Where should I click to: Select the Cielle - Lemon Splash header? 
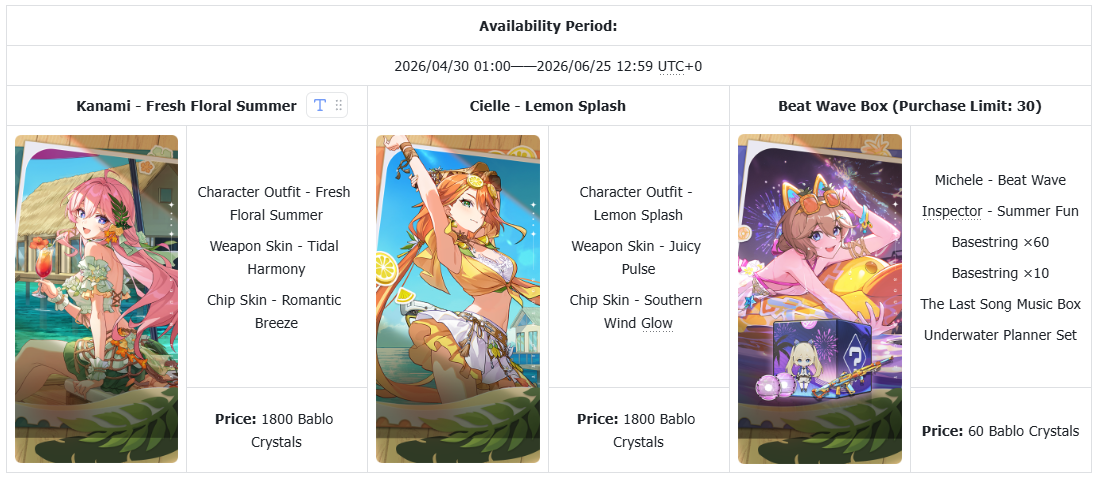click(x=548, y=106)
